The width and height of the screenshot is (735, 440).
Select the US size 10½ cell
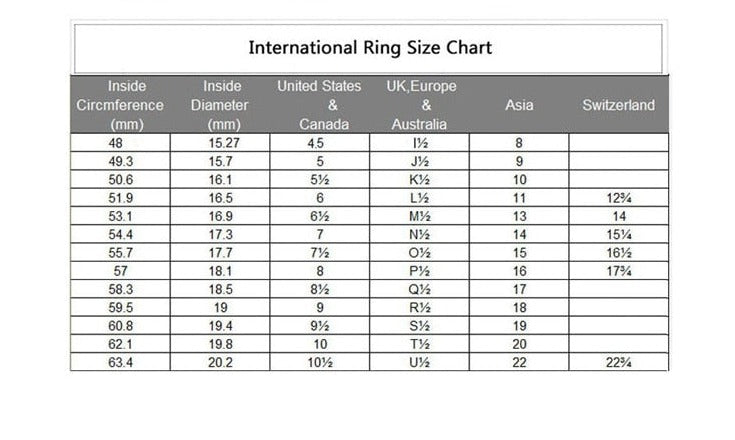[x=320, y=361]
